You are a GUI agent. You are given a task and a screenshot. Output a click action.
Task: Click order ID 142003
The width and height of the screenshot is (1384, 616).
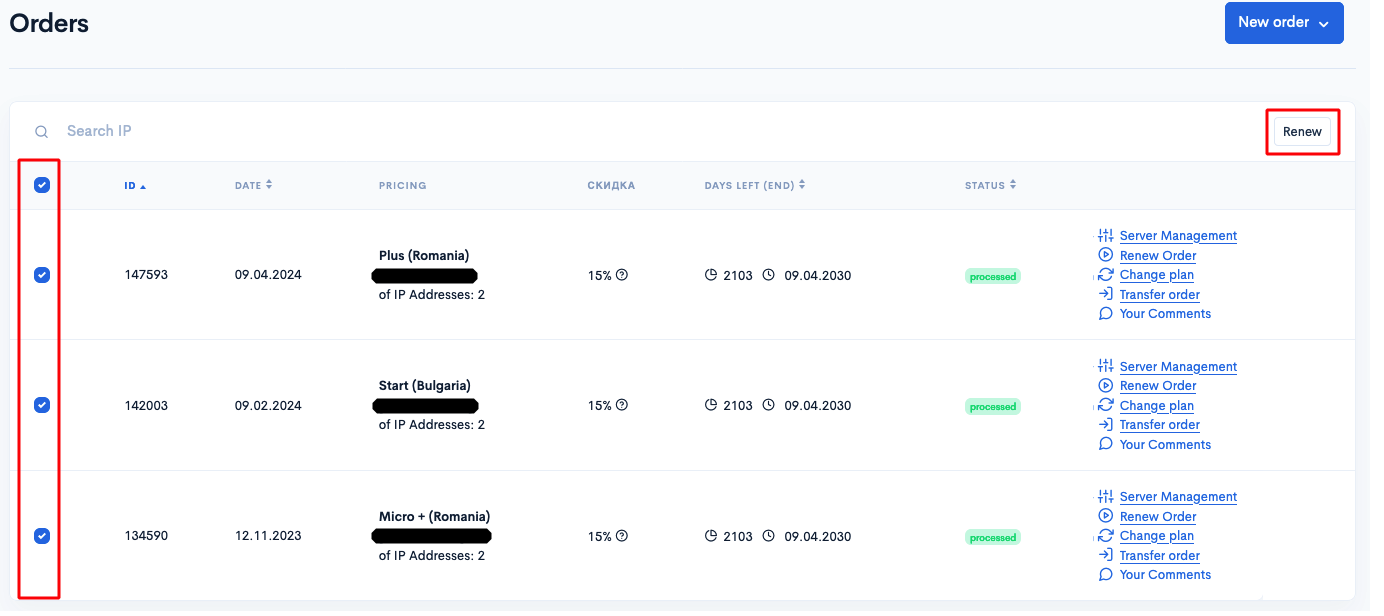[x=146, y=405]
